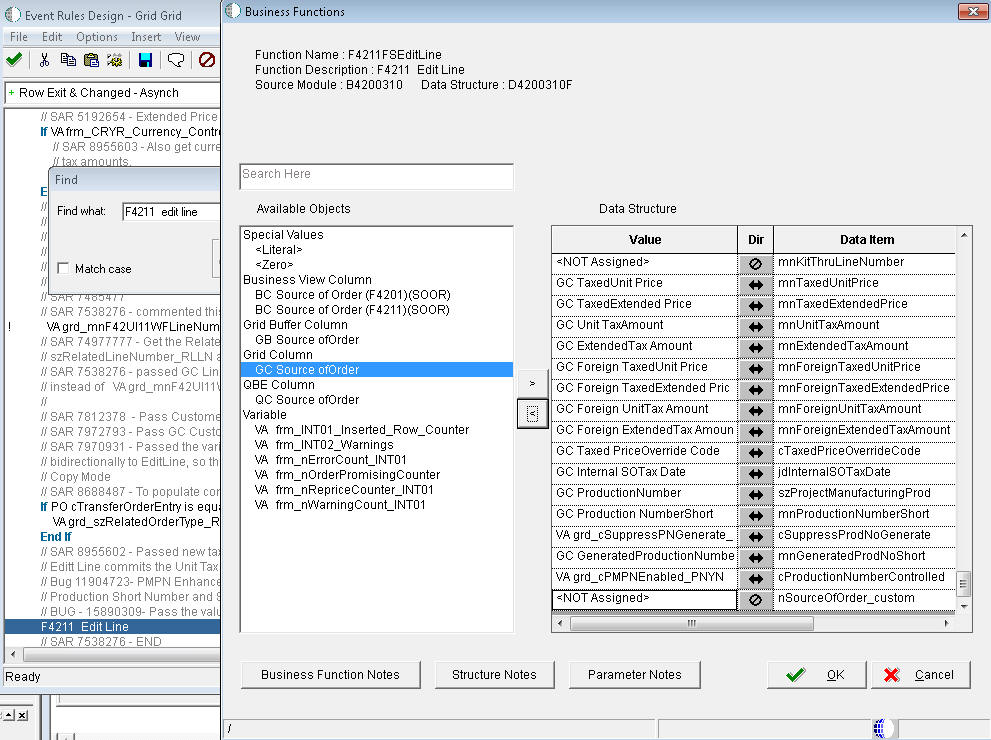991x740 pixels.
Task: Click the Cancel button
Action: pos(920,675)
